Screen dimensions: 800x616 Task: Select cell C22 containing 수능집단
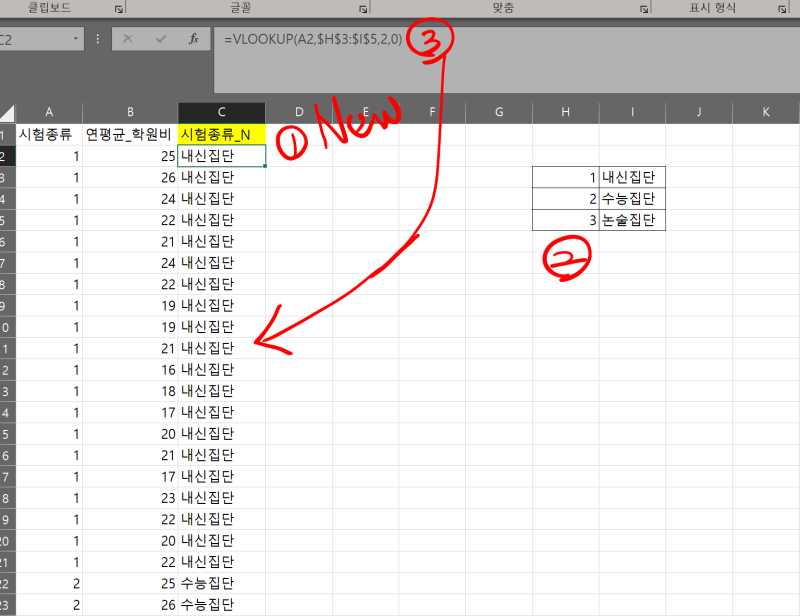(221, 583)
